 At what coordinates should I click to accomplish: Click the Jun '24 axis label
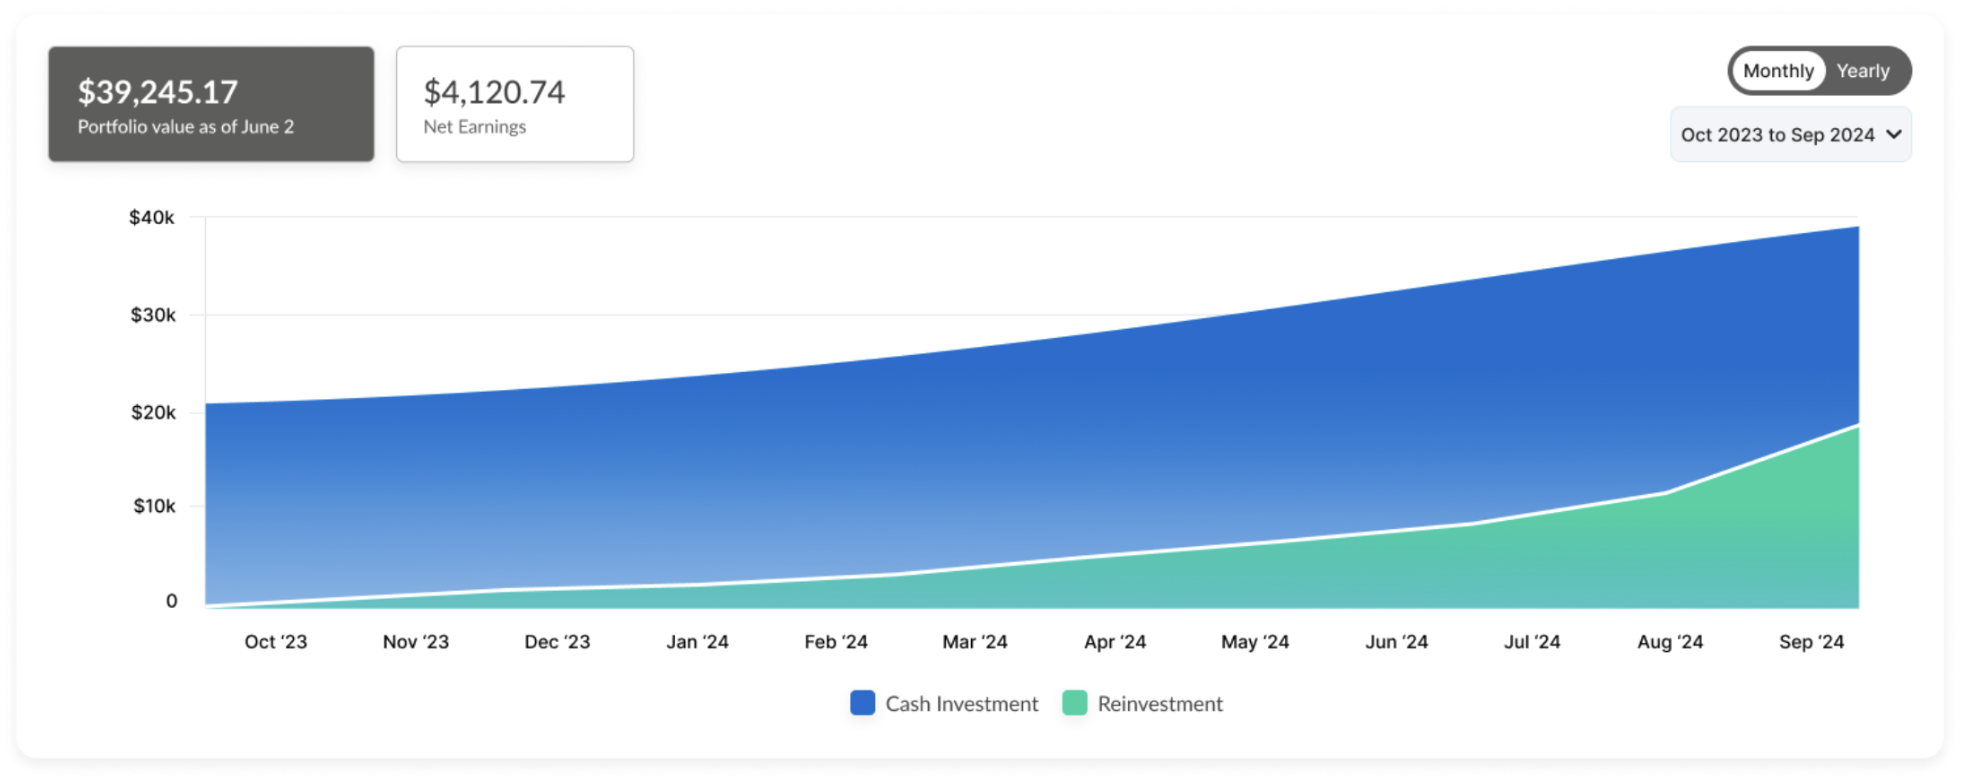1397,642
